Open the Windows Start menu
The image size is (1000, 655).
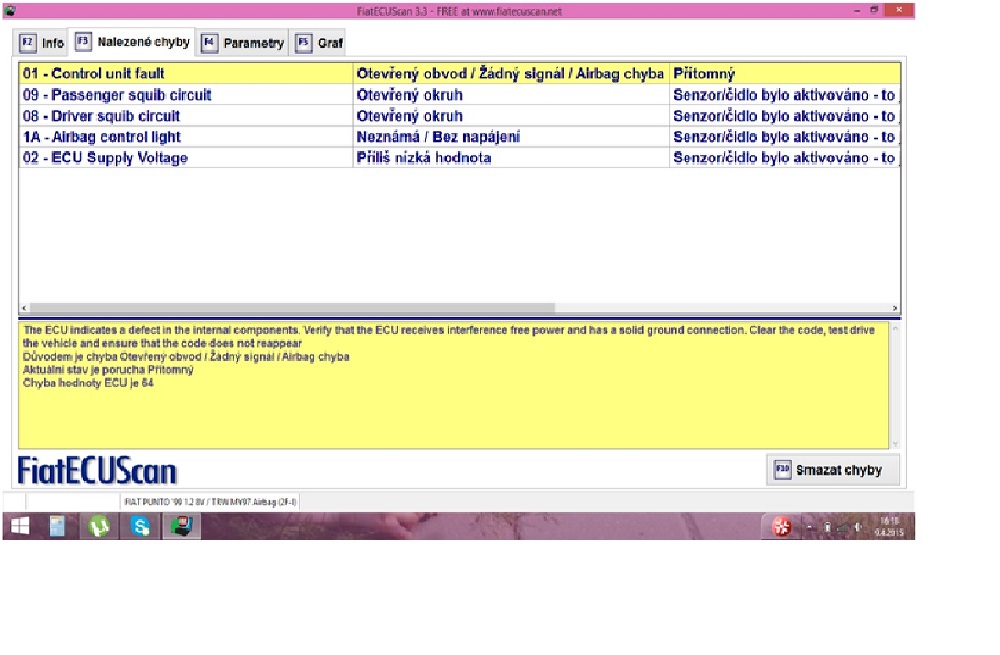point(20,526)
